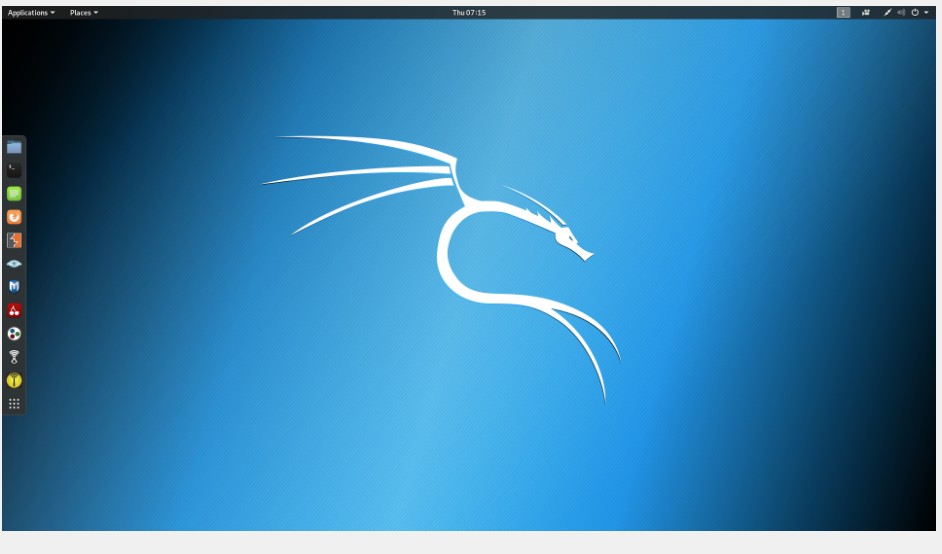942x554 pixels.
Task: Click the network connection plug icon
Action: (887, 13)
